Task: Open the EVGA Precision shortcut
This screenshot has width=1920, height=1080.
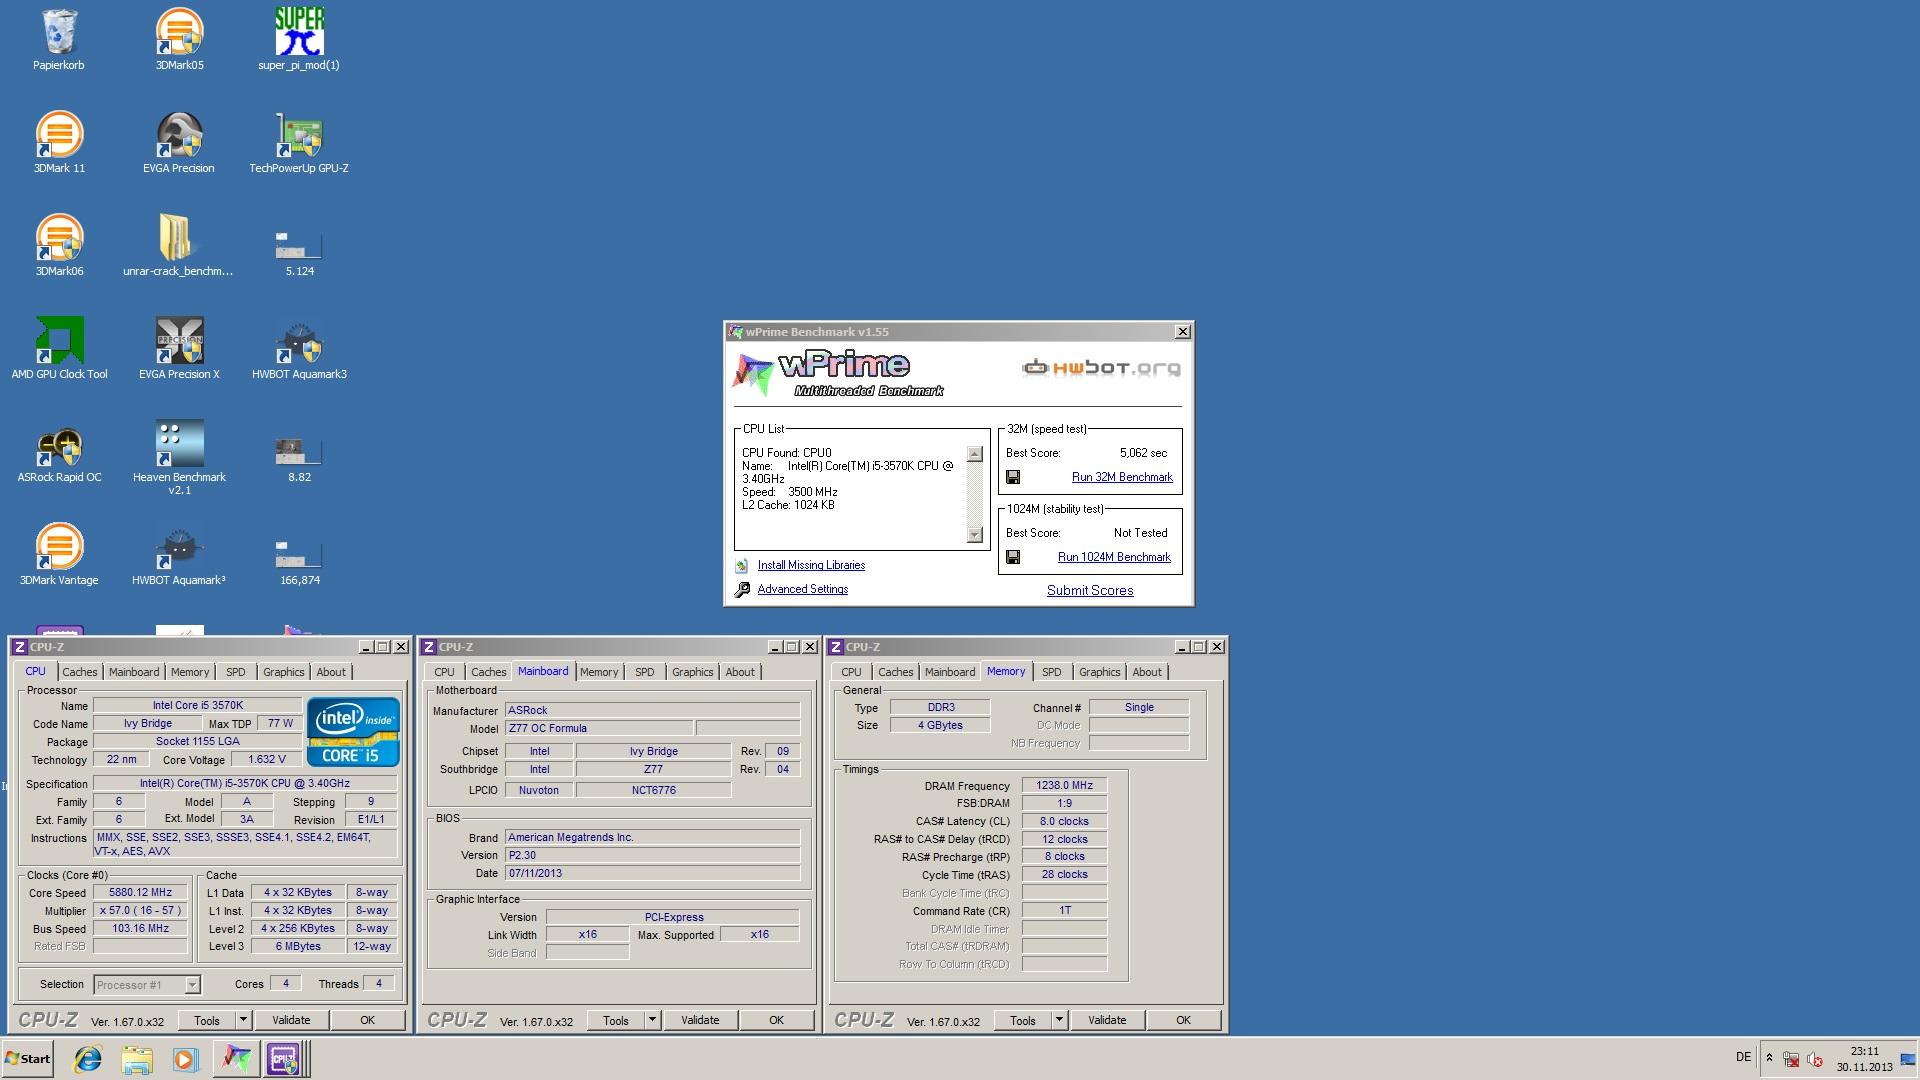Action: pos(179,143)
